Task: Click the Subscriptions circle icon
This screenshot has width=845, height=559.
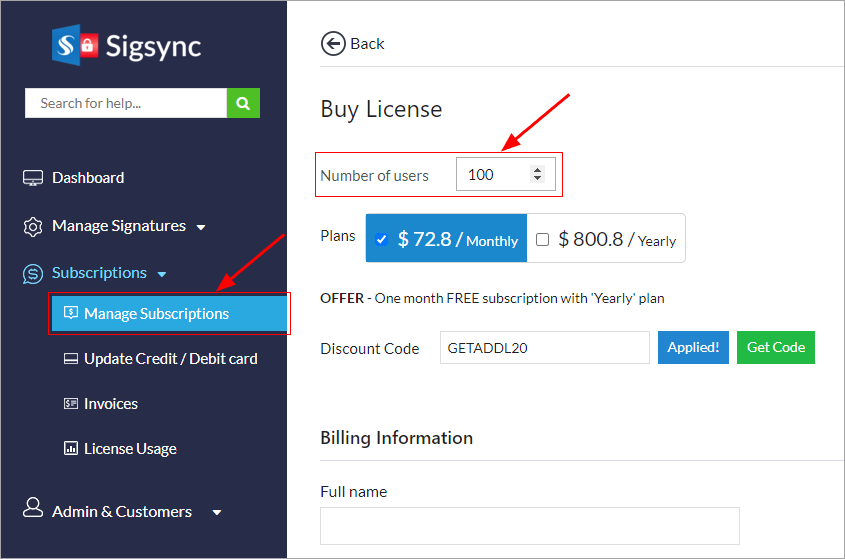Action: (x=34, y=273)
